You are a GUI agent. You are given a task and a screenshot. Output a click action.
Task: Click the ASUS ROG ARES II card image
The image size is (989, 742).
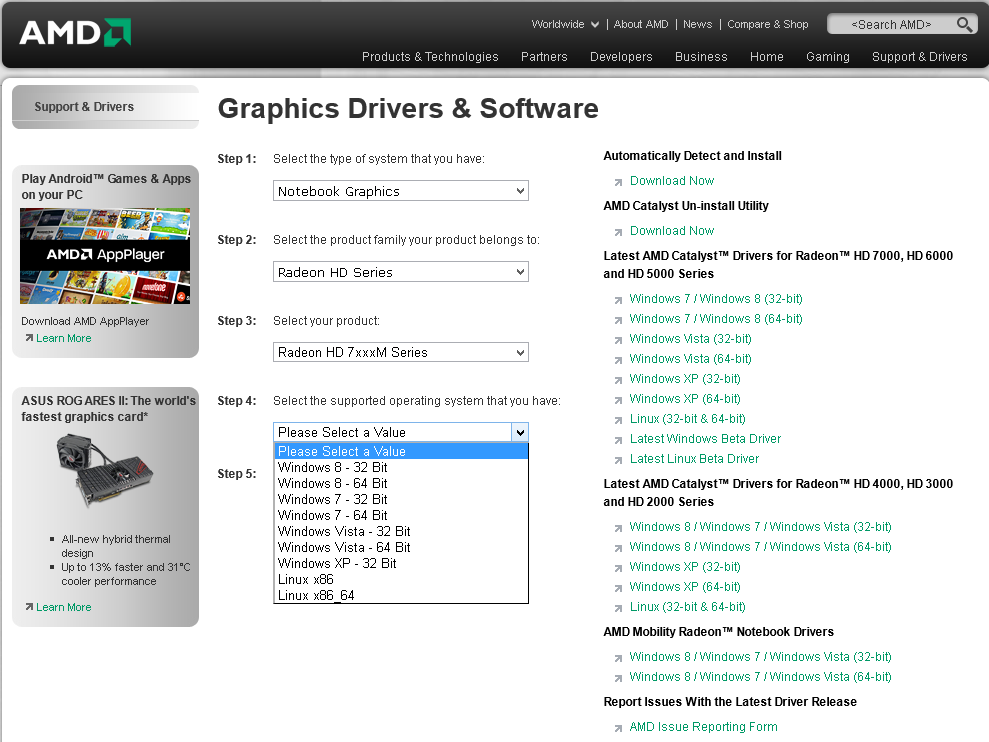coord(104,471)
